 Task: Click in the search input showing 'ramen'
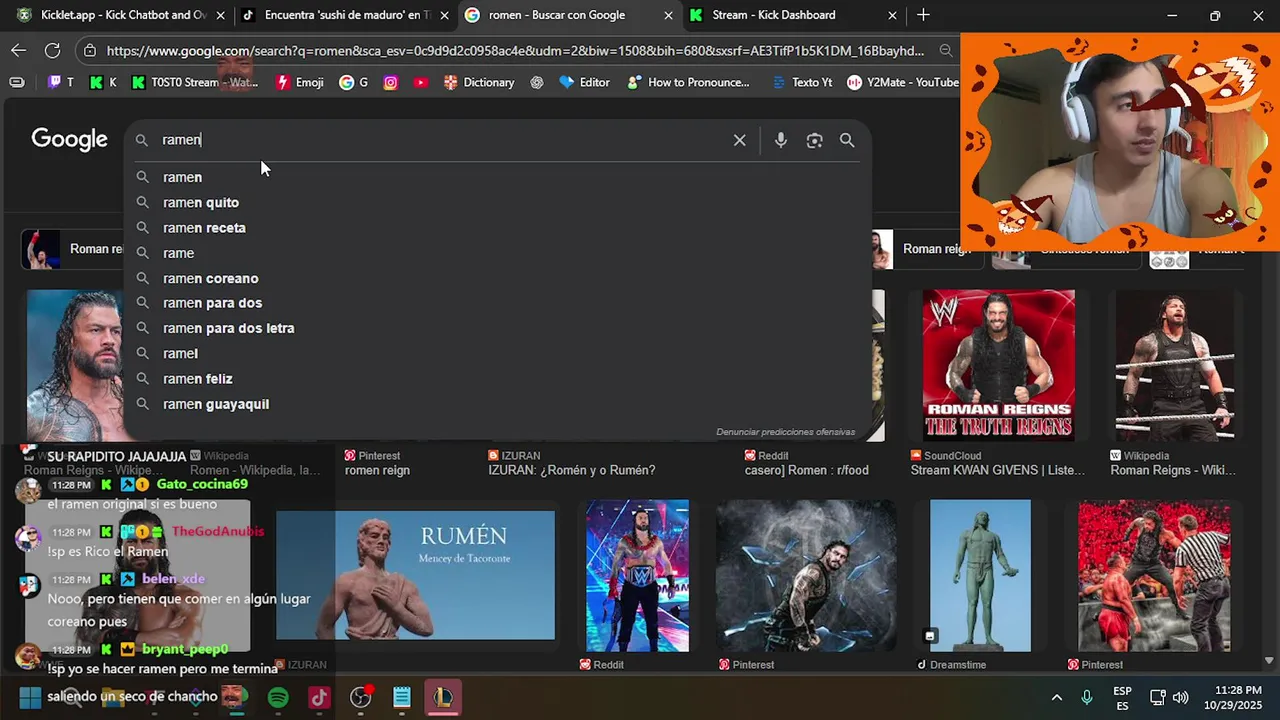point(440,140)
